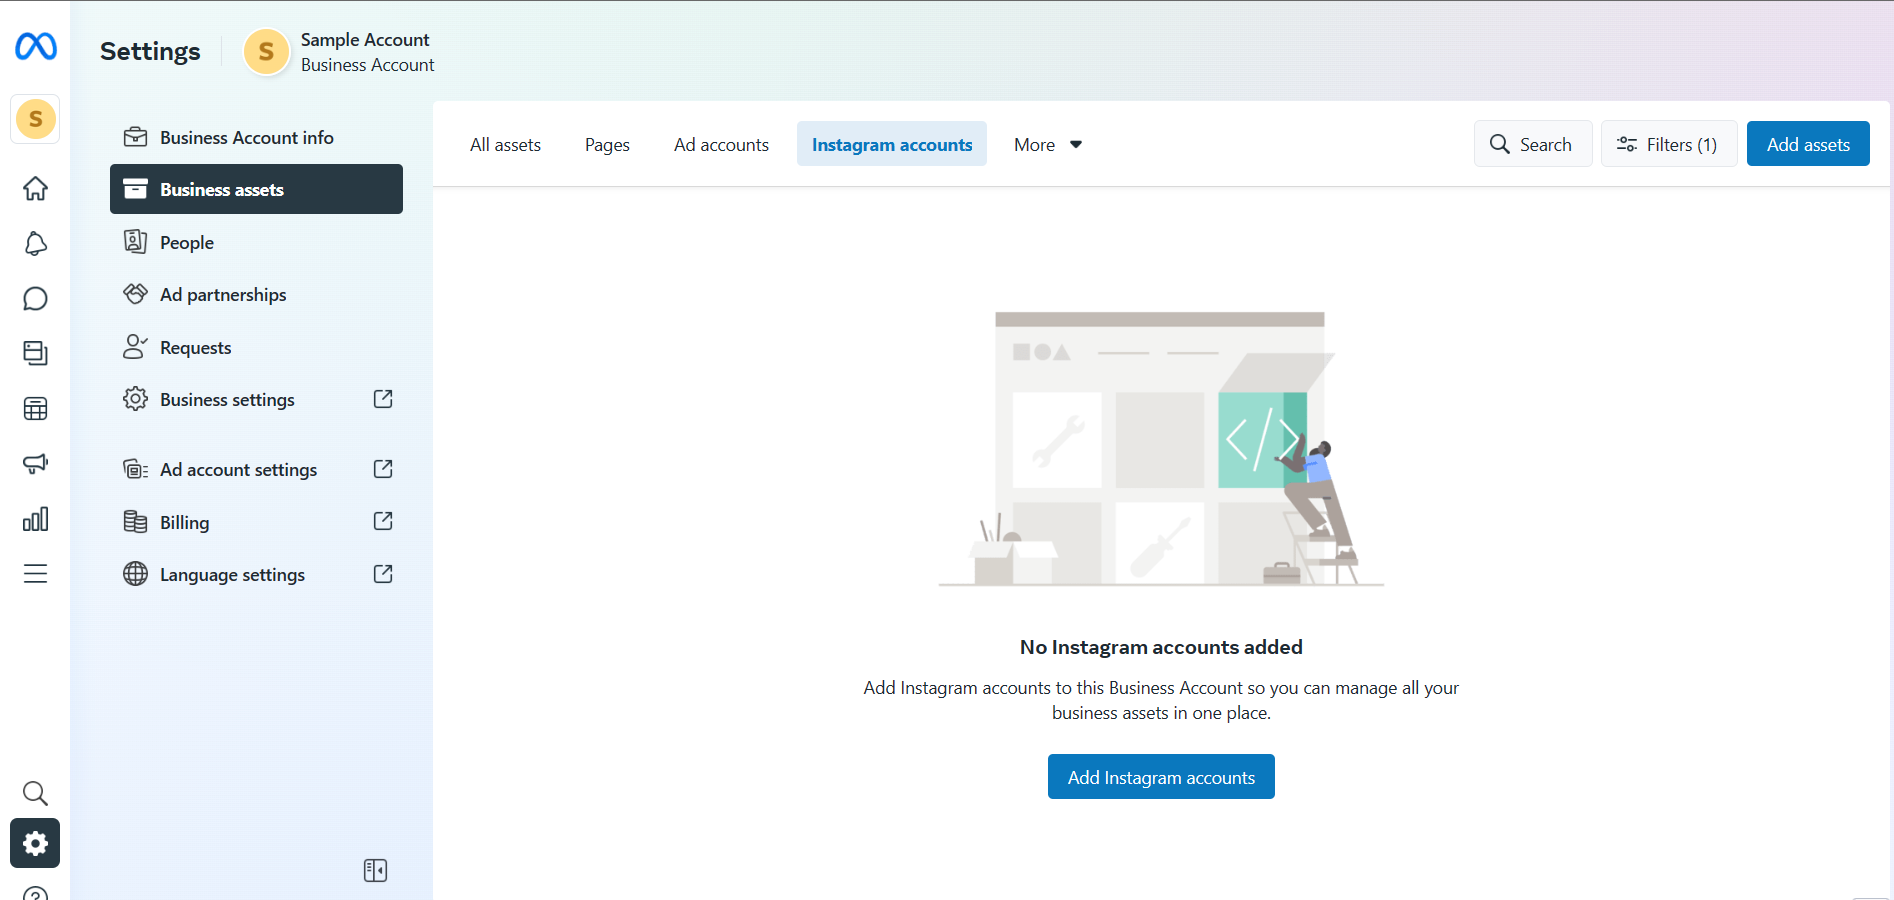Click the help question mark icon

35,893
